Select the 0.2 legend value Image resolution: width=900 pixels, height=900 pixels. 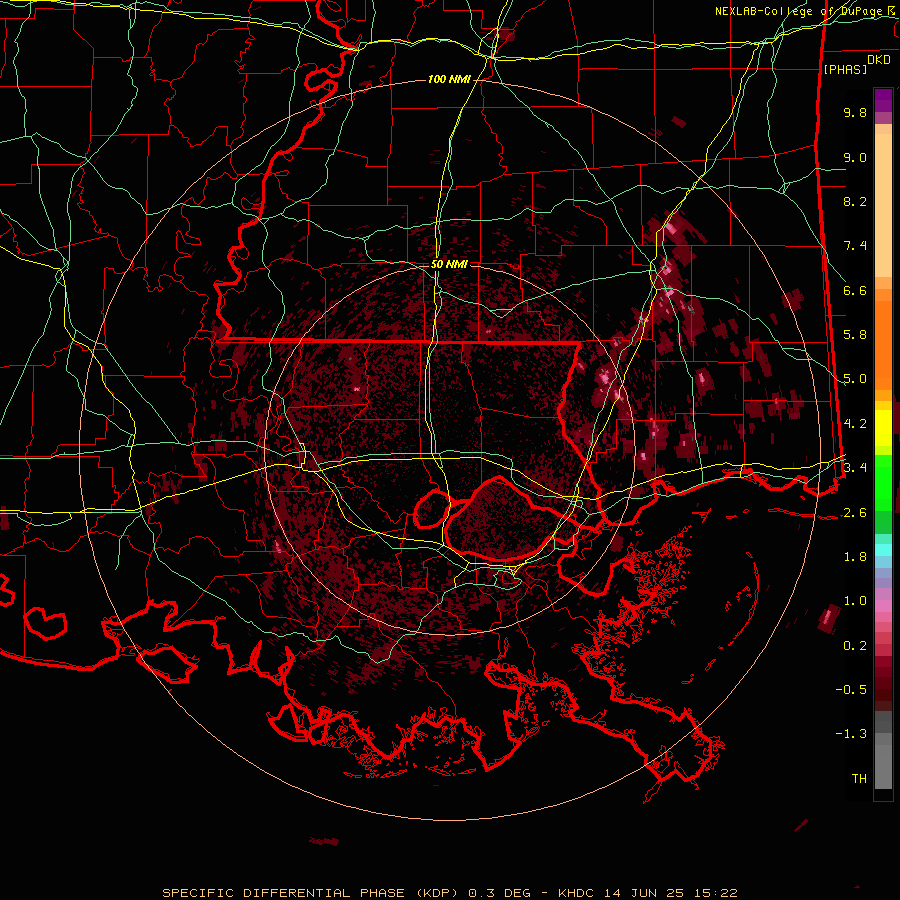(855, 646)
